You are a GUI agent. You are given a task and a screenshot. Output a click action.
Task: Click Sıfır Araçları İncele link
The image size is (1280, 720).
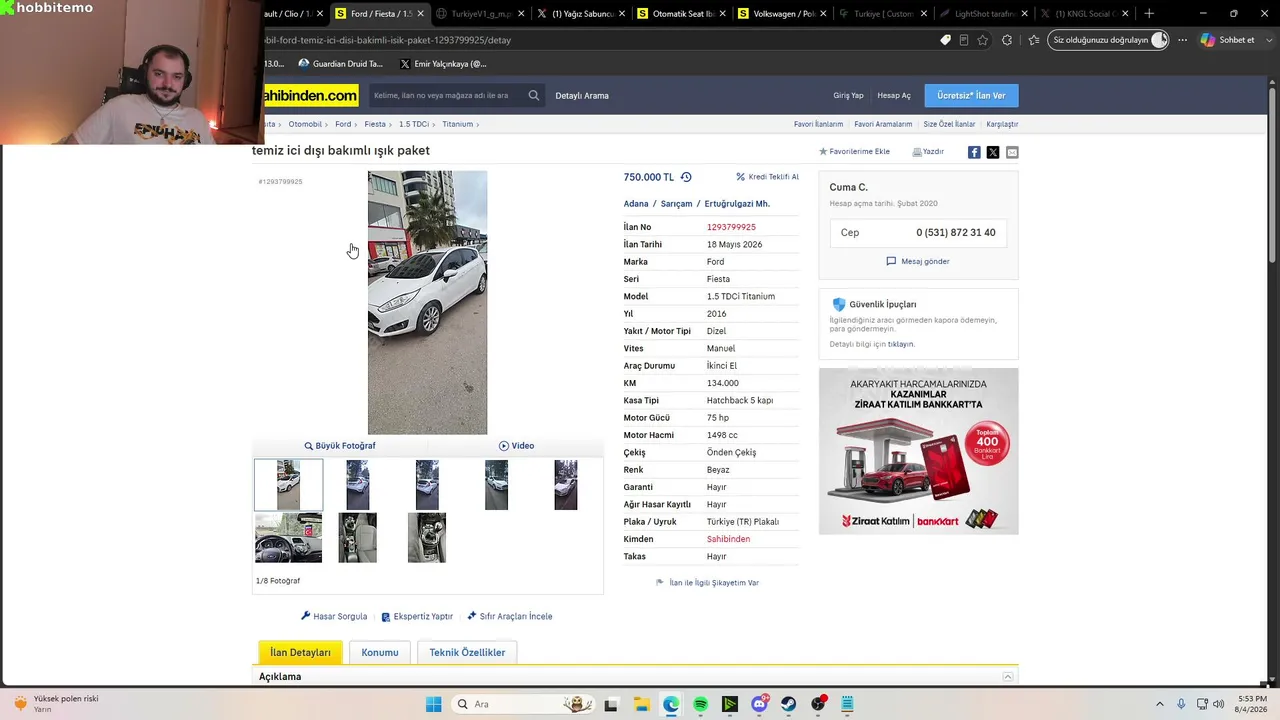tap(509, 616)
